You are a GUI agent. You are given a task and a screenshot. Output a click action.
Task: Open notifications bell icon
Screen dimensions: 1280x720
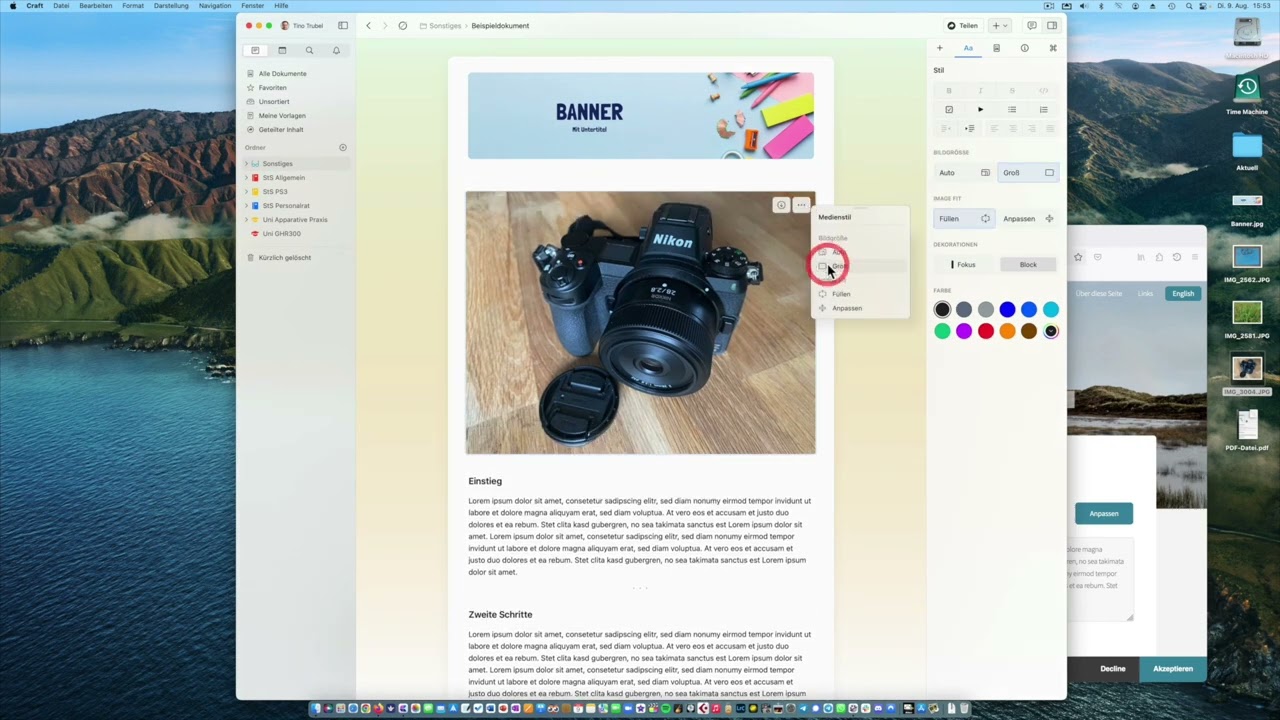pyautogui.click(x=336, y=50)
